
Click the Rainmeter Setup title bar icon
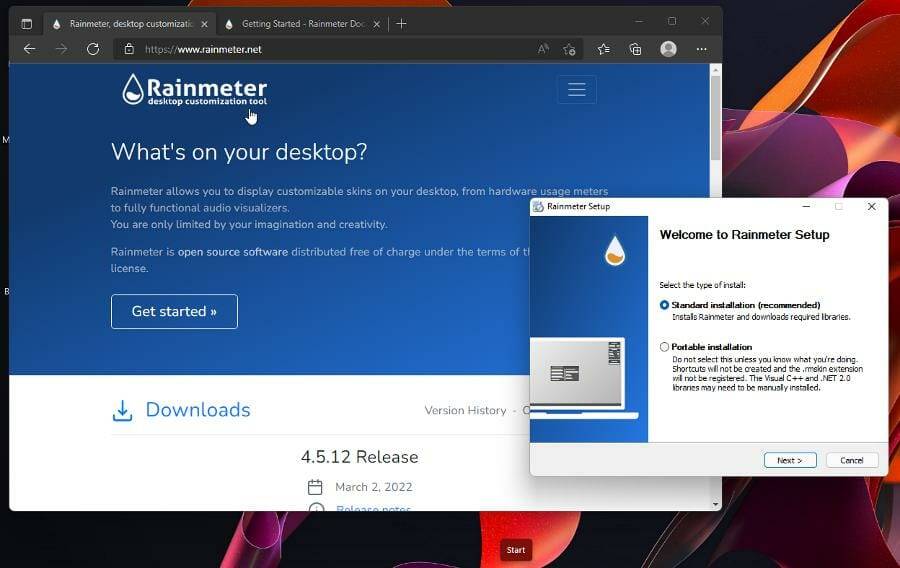(538, 207)
